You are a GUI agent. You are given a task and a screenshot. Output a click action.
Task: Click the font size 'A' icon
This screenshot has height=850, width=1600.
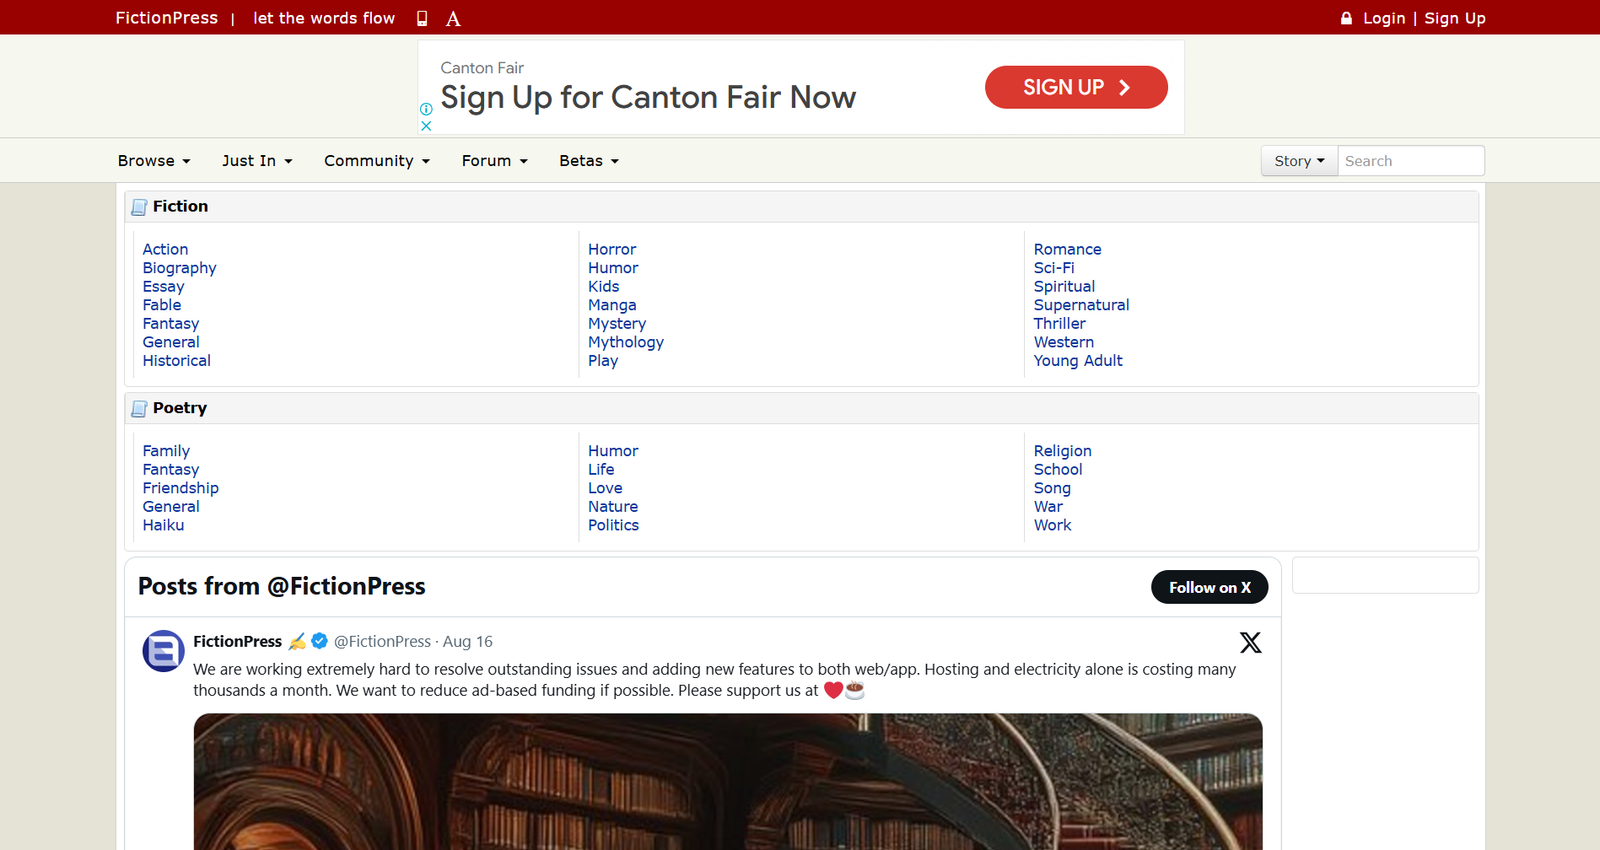(453, 19)
